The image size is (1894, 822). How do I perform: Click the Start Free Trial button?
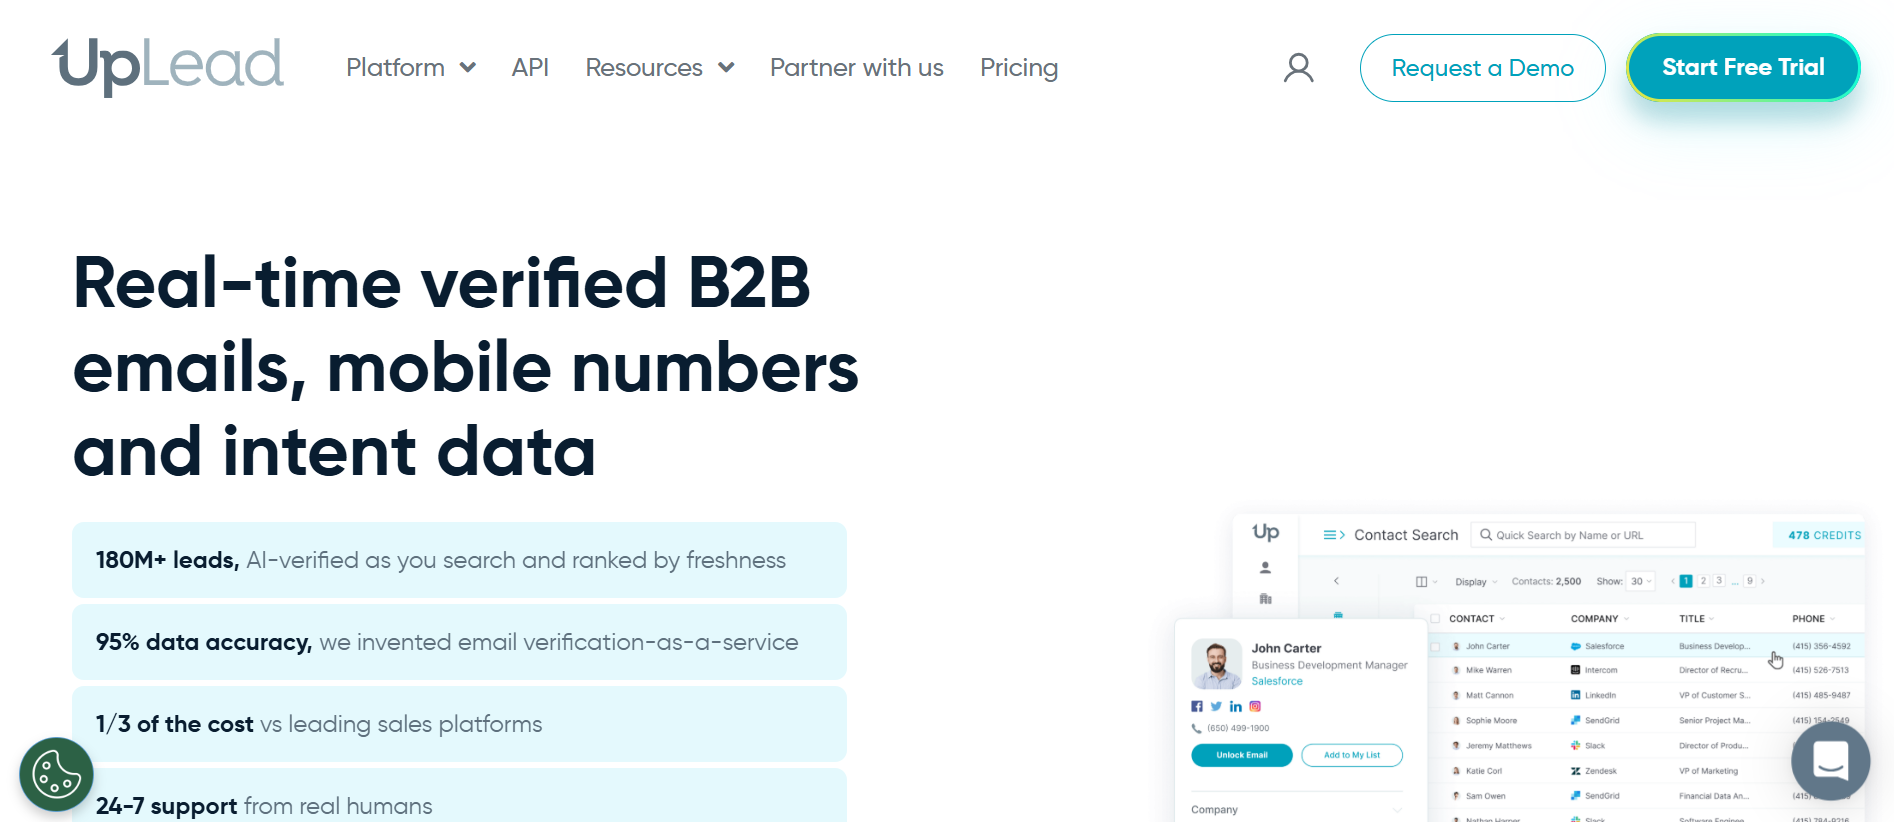point(1742,68)
